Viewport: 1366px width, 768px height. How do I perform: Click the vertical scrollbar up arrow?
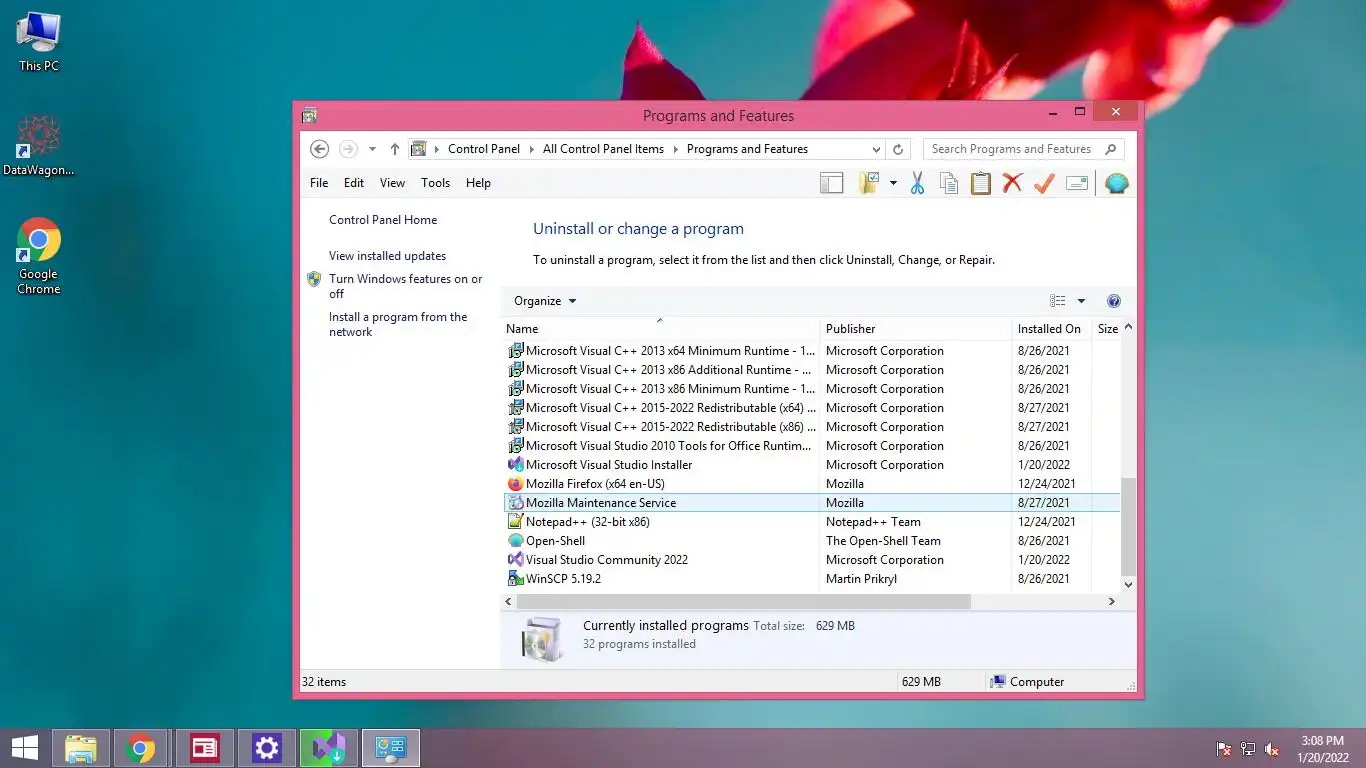tap(1128, 327)
